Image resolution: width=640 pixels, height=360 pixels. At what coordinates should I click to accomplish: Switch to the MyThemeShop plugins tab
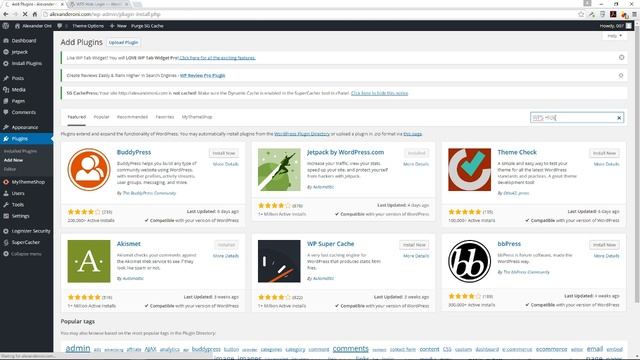click(197, 117)
